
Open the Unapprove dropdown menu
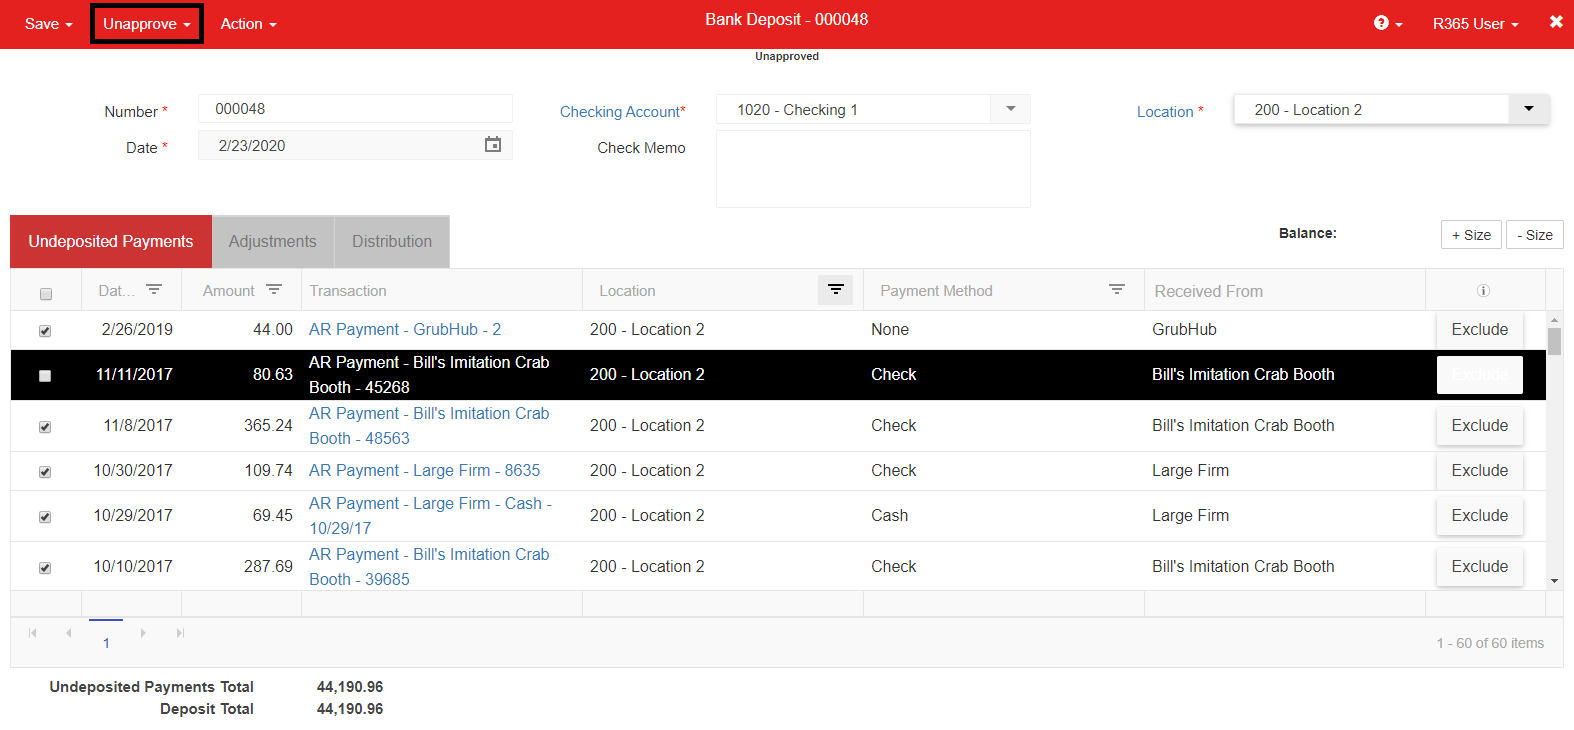pos(147,24)
